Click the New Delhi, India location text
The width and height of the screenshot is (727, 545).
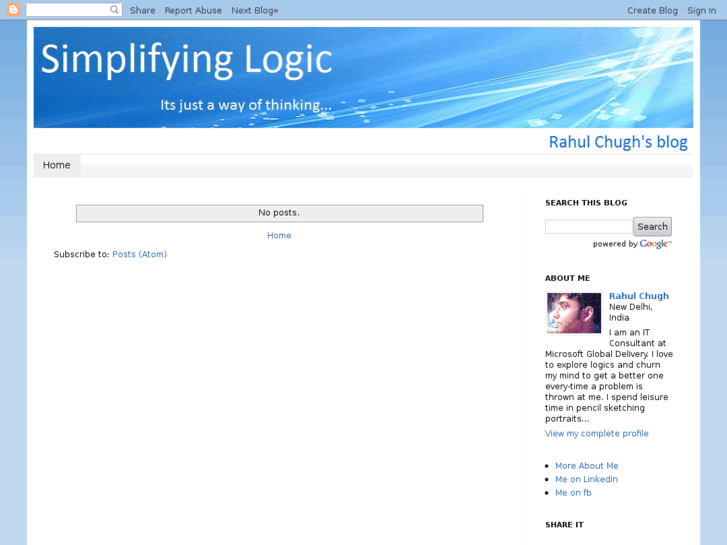tap(631, 312)
